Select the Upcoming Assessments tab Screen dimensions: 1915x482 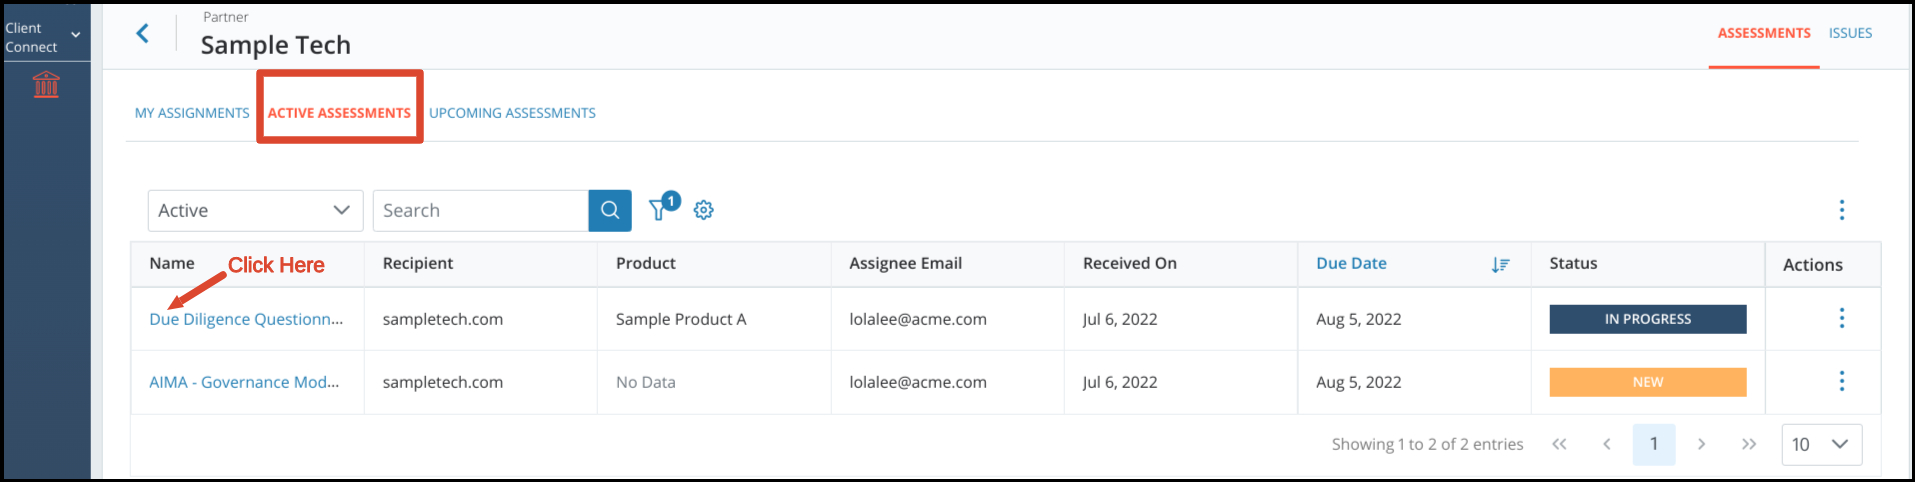[512, 113]
